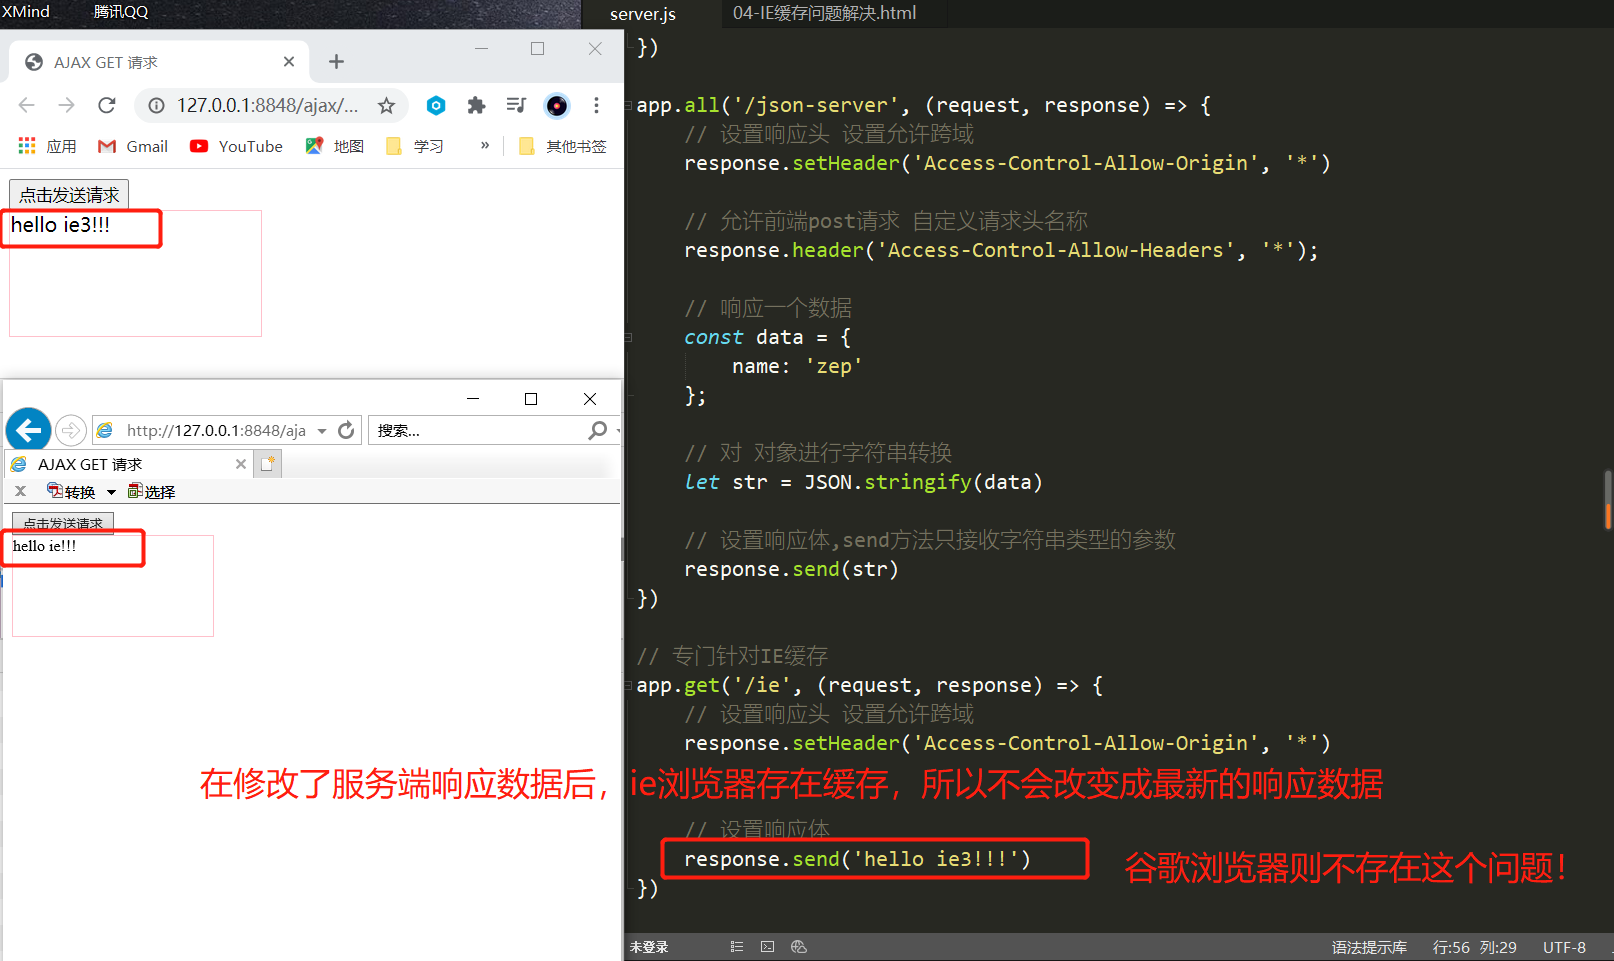Viewport: 1614px width, 961px height.
Task: Click IE 搜索 search box
Action: [x=479, y=430]
